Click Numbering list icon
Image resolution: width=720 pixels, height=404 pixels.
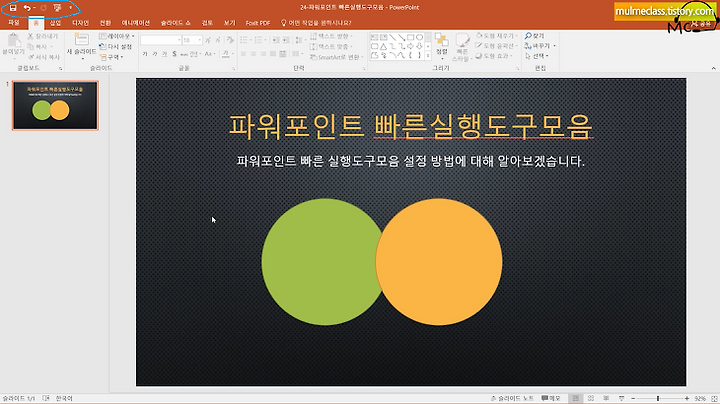260,40
